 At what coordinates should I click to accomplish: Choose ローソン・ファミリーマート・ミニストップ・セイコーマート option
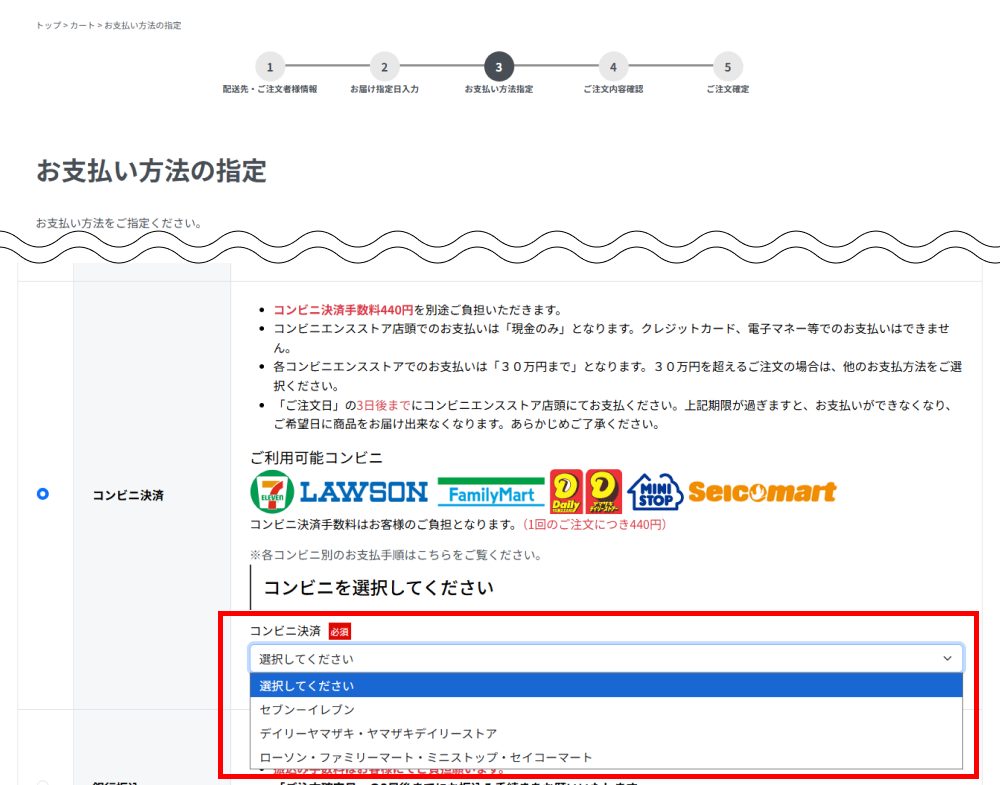pyautogui.click(x=605, y=757)
